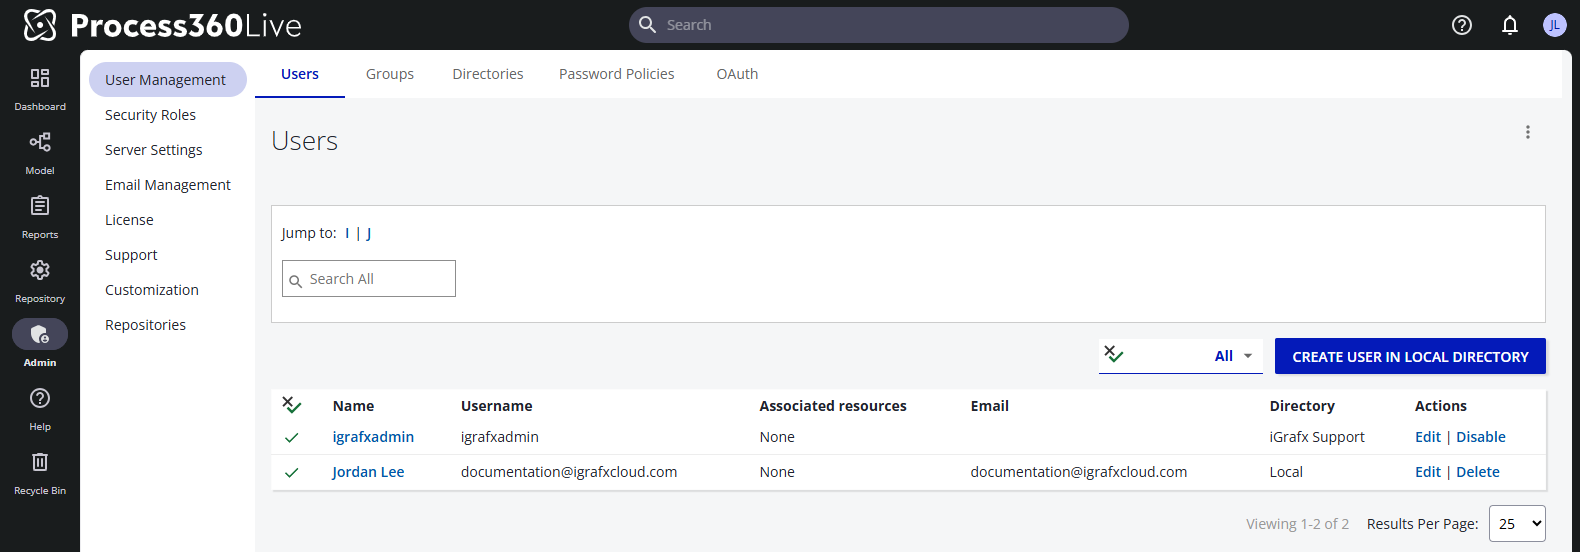Click the magnifier icon in Search All box
The image size is (1580, 552).
(x=296, y=281)
